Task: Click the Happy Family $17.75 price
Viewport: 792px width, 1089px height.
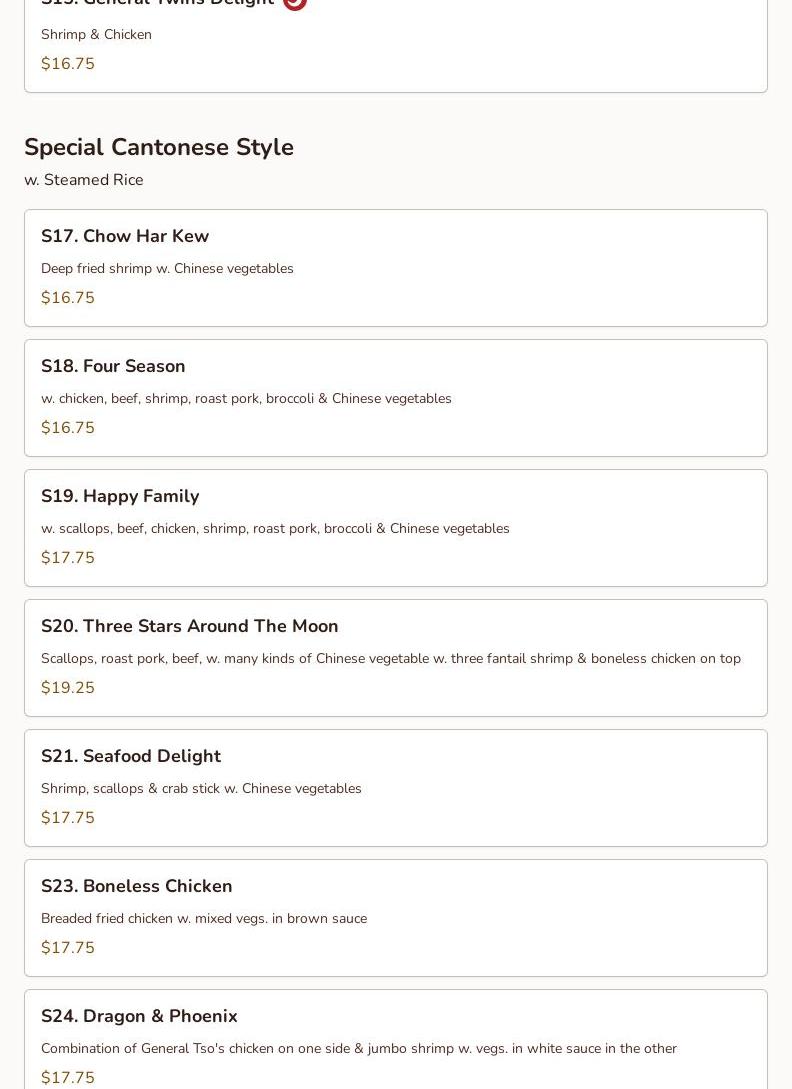Action: click(68, 558)
